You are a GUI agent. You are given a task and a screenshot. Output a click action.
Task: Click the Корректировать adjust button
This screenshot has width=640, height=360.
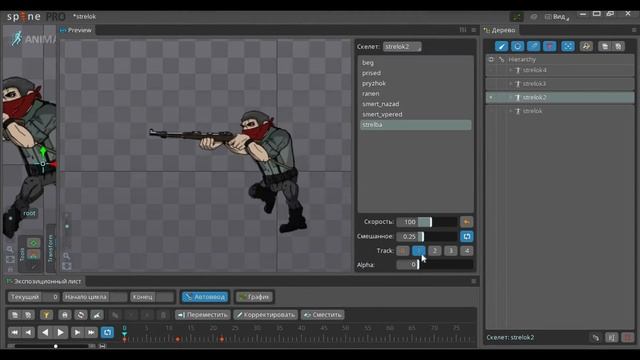[266, 315]
